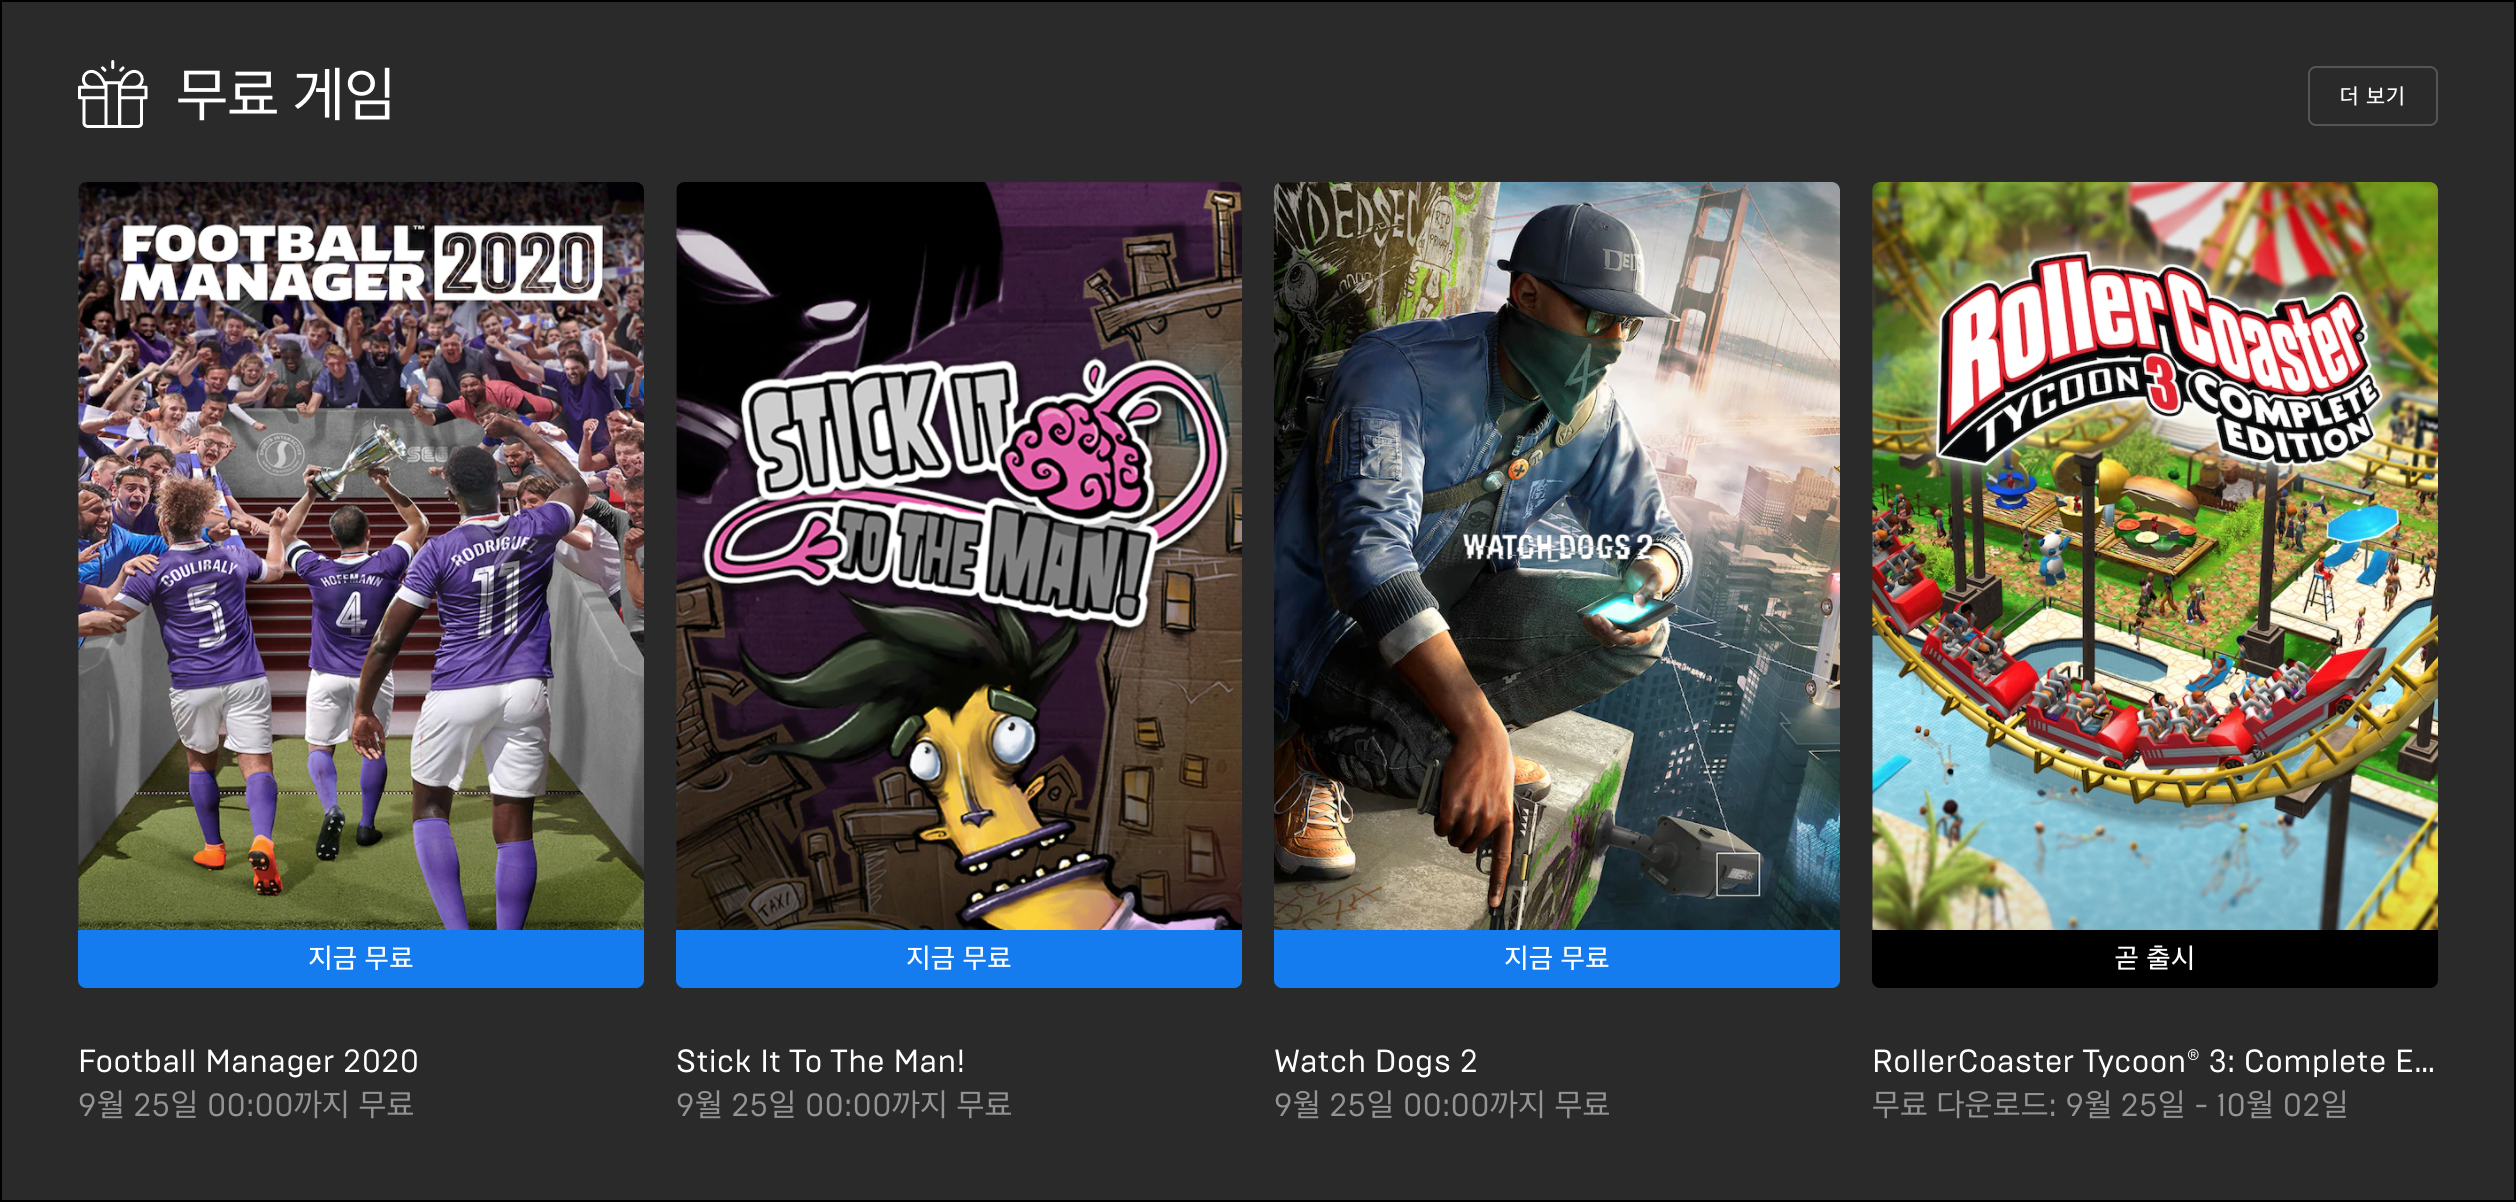The image size is (2516, 1202).
Task: Open the RollerCoaster Tycoon 3: Complete E... title
Action: (x=2154, y=1061)
